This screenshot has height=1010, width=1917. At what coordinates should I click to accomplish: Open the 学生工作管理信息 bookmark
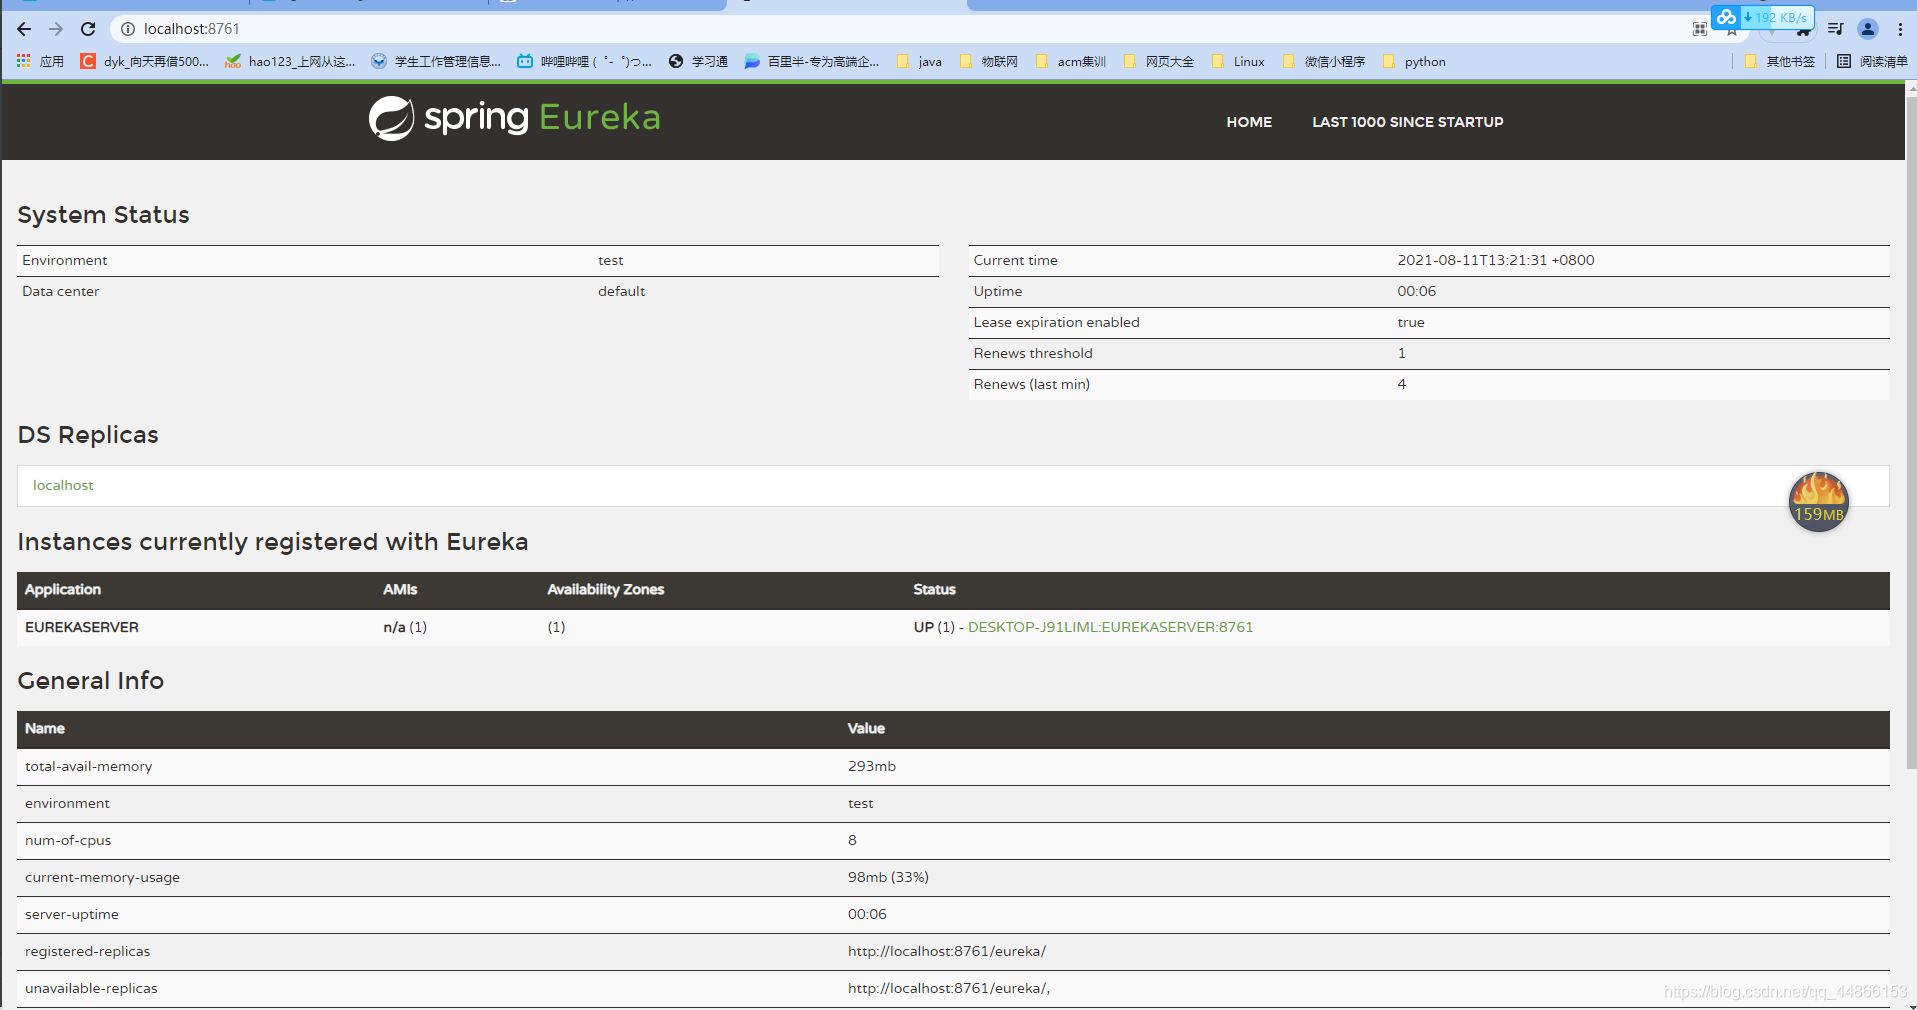tap(436, 61)
